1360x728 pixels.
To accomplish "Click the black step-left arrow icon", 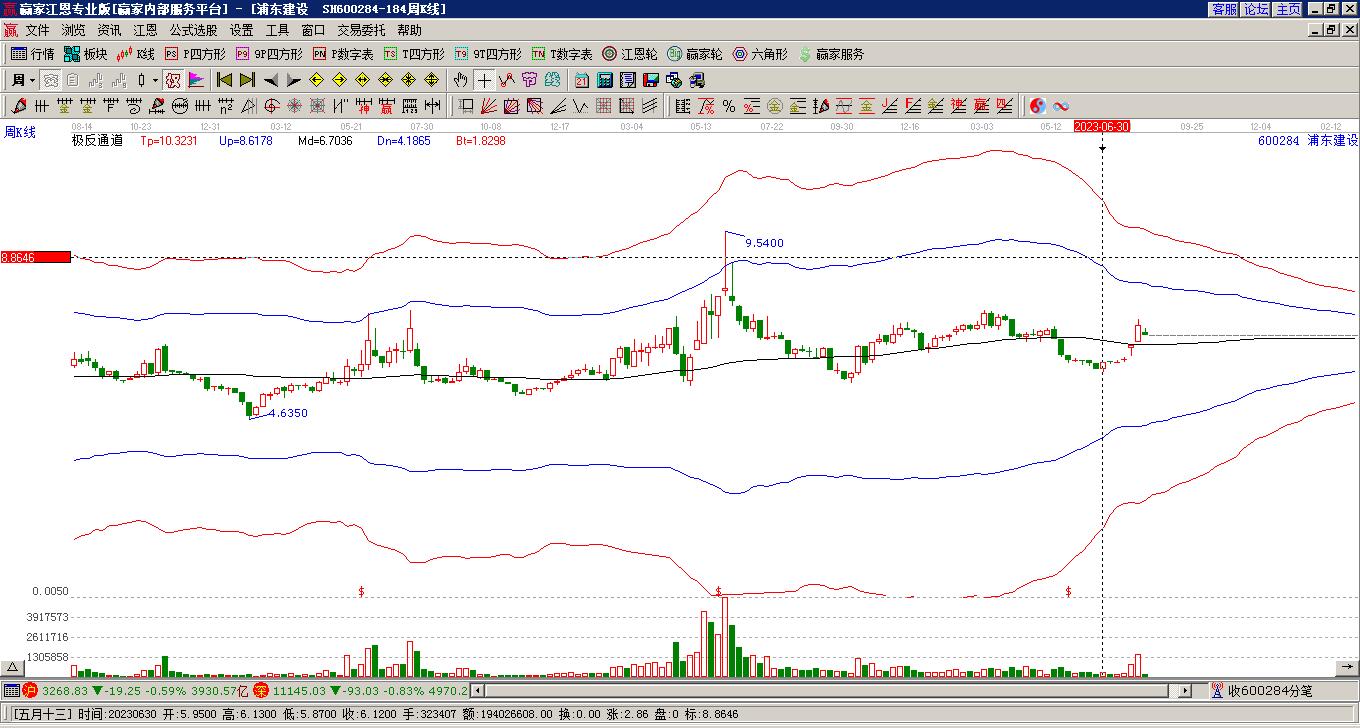I will coord(270,80).
